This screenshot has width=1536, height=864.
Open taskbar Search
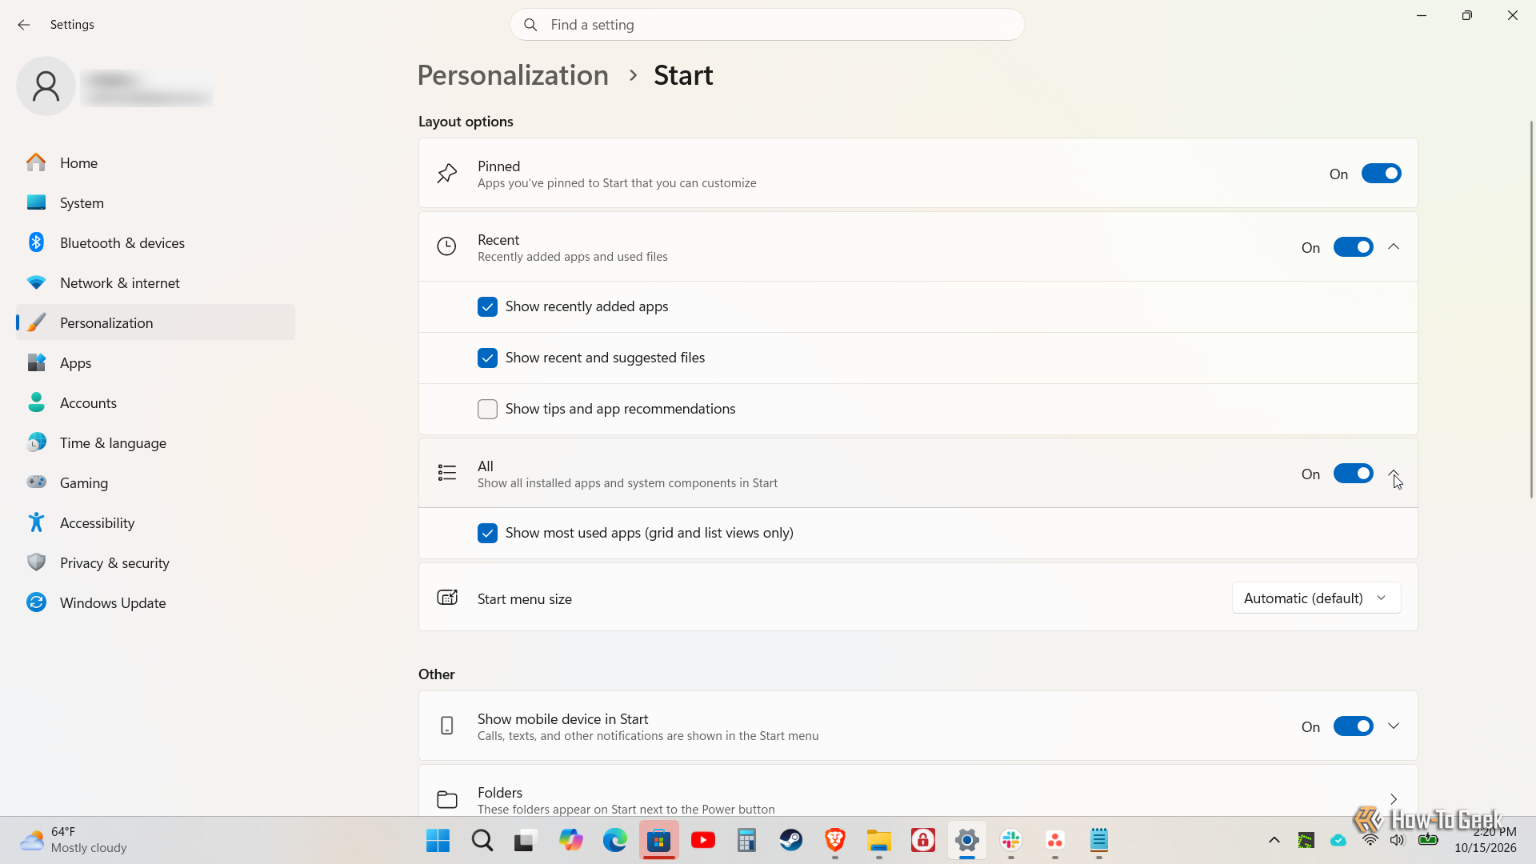482,841
